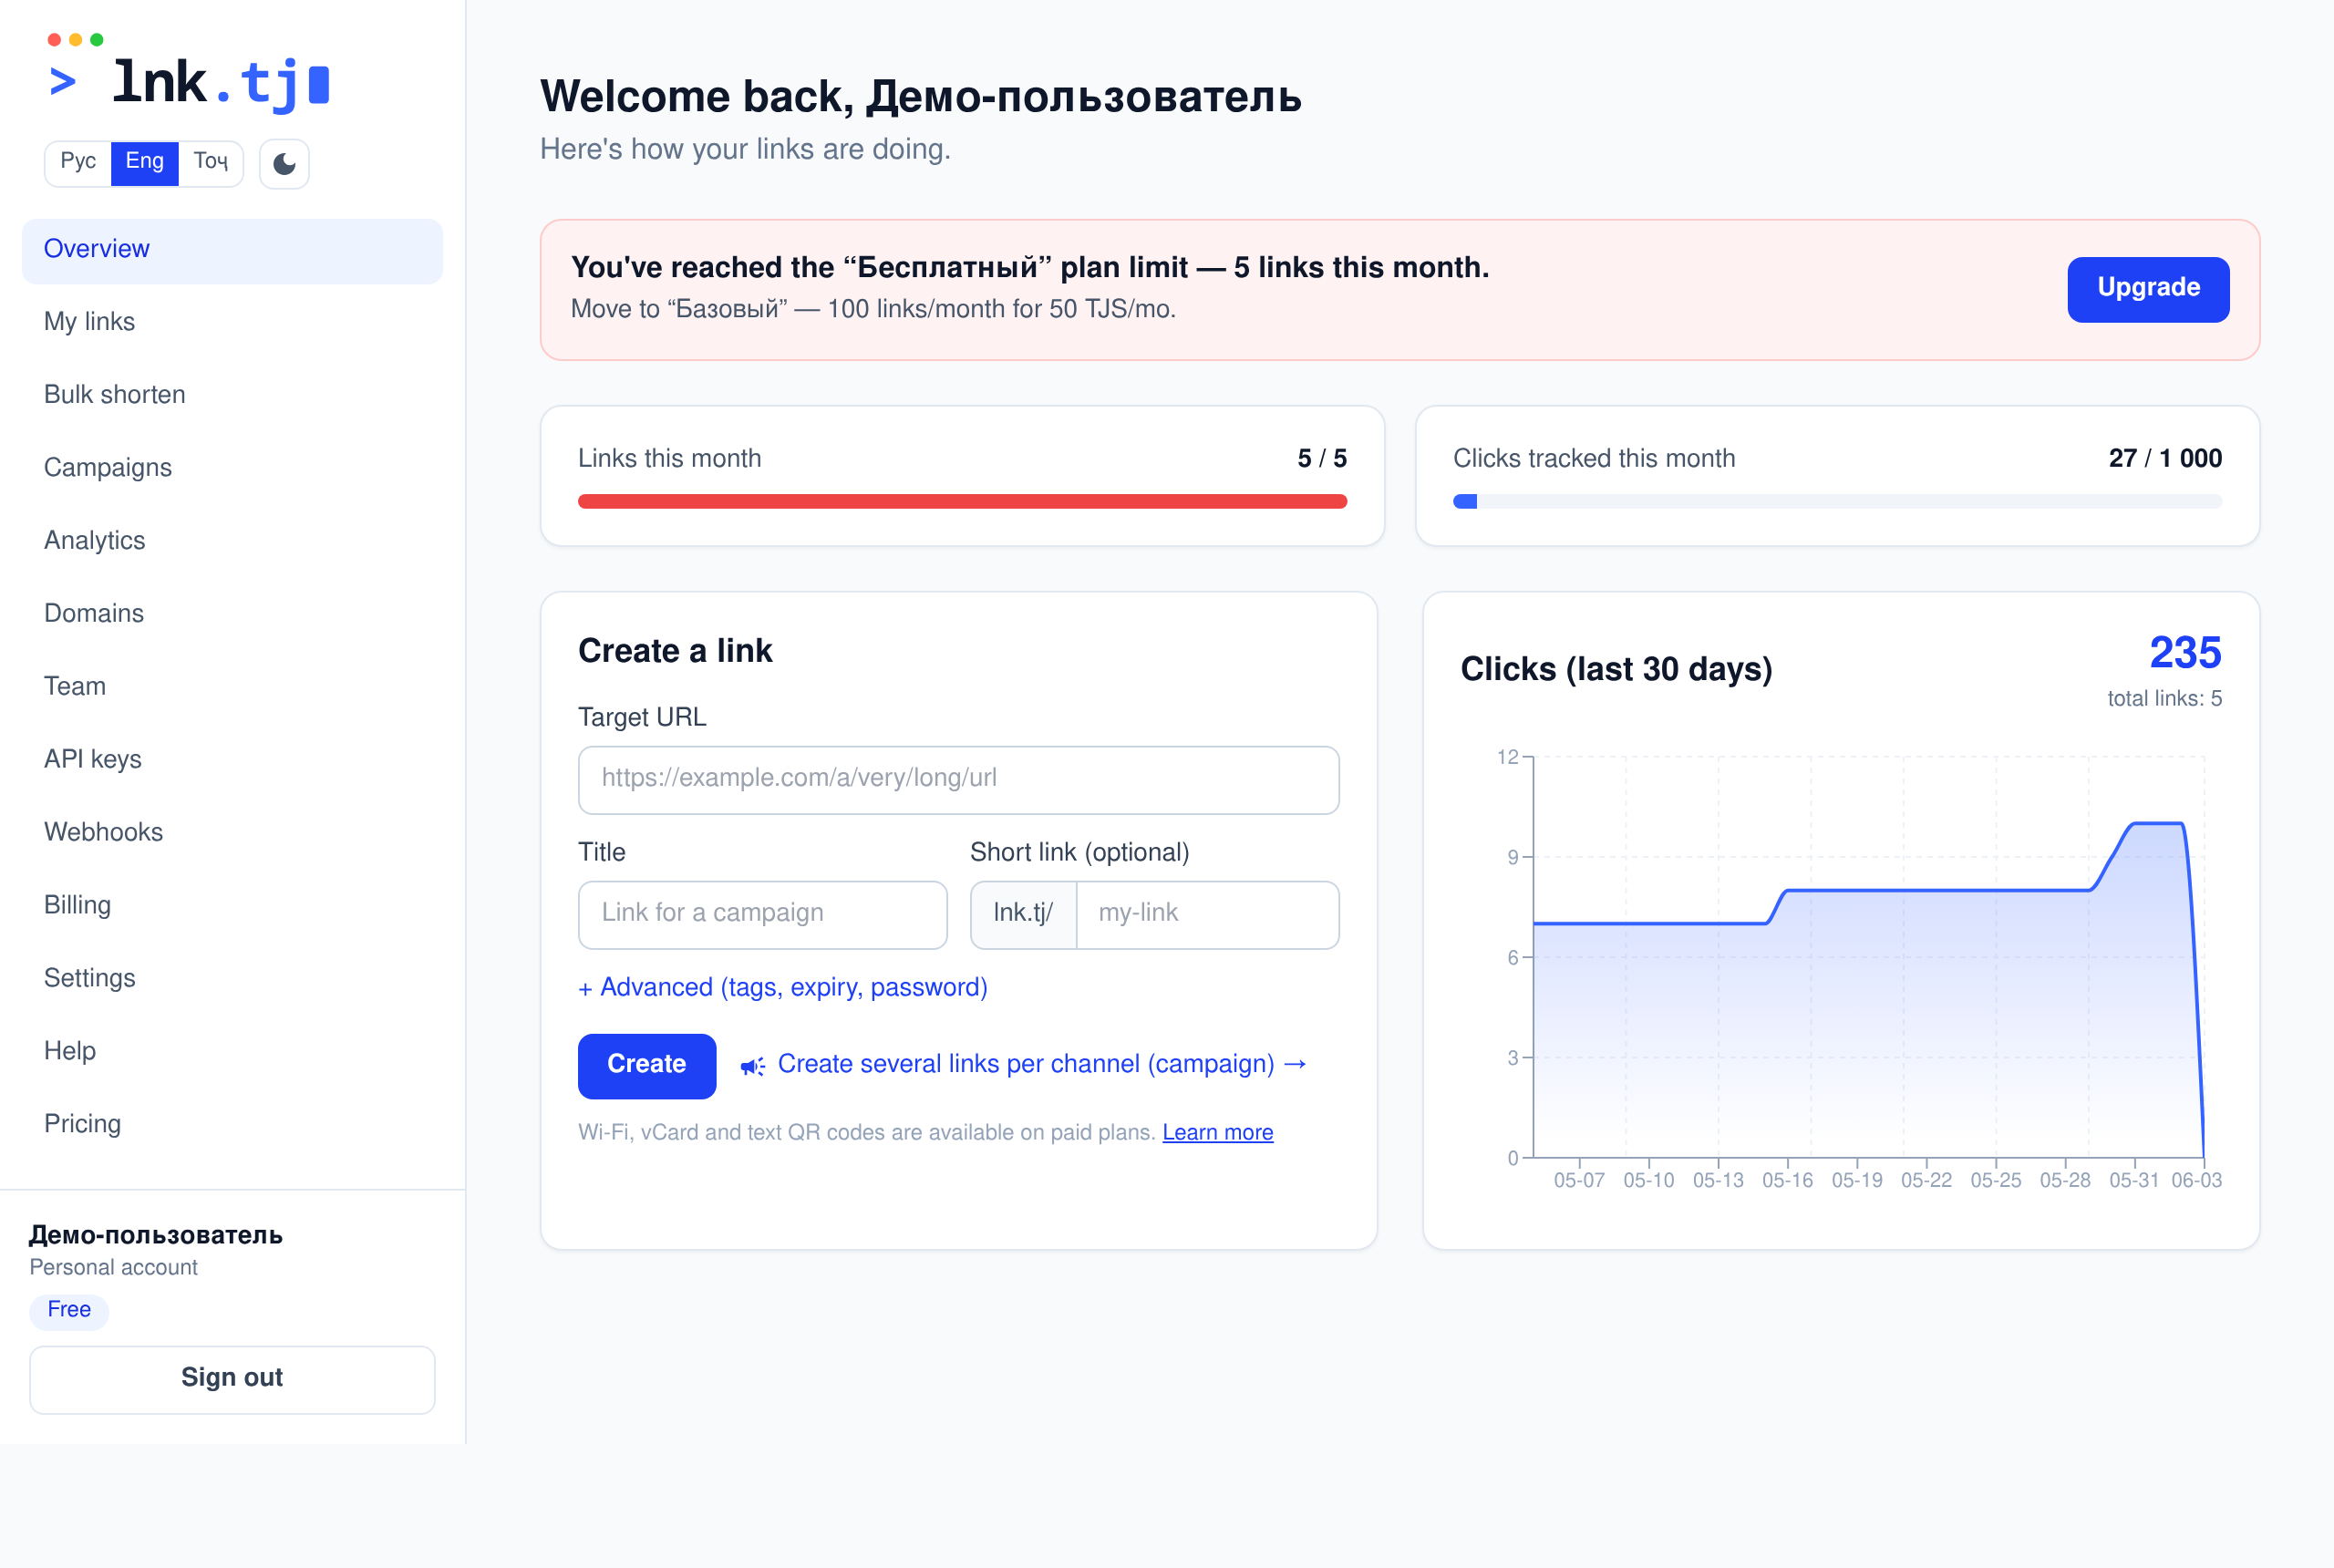Open Bulk shorten

click(232, 395)
